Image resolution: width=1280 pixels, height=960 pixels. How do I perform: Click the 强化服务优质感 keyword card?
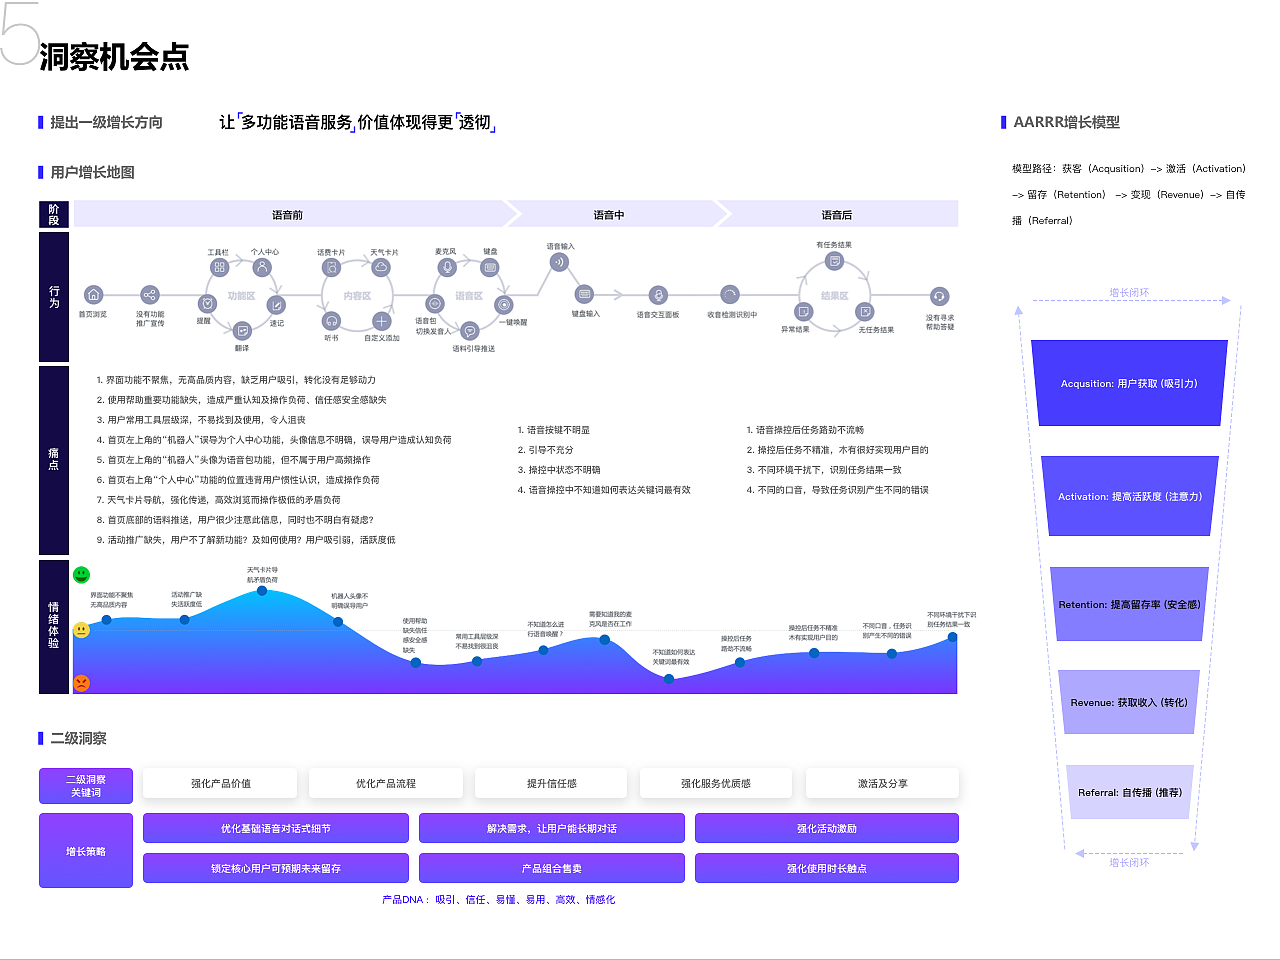[x=716, y=783]
